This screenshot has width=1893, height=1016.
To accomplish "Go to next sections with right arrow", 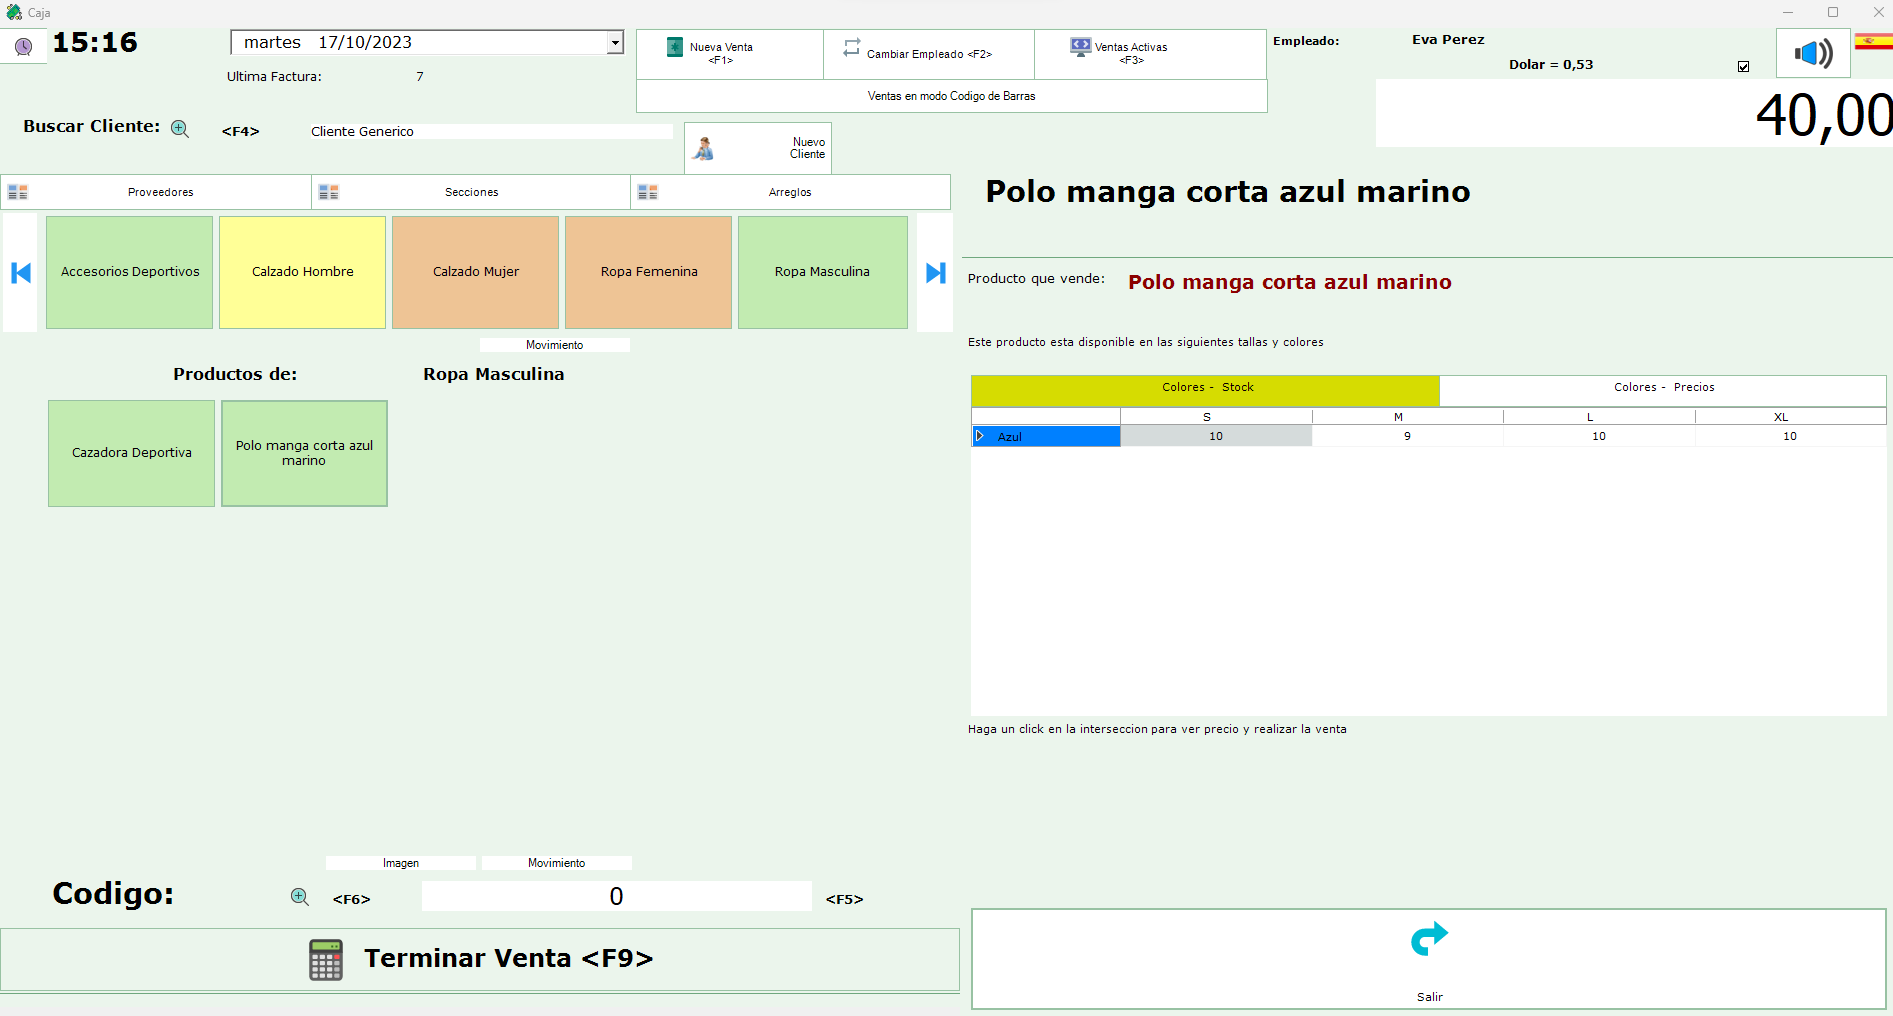I will pos(935,272).
